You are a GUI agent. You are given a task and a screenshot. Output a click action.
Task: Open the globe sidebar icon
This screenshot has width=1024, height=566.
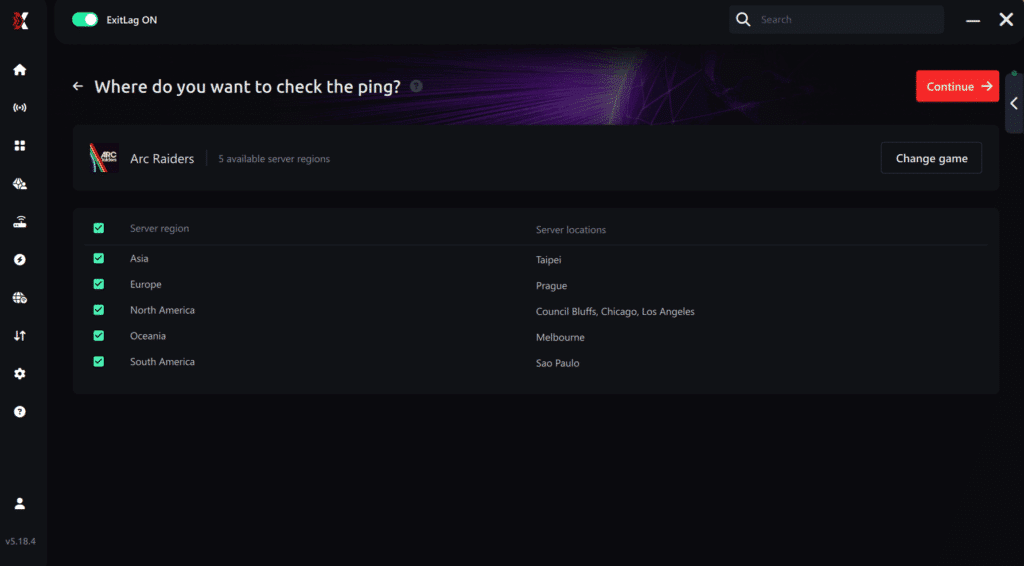[x=20, y=298]
